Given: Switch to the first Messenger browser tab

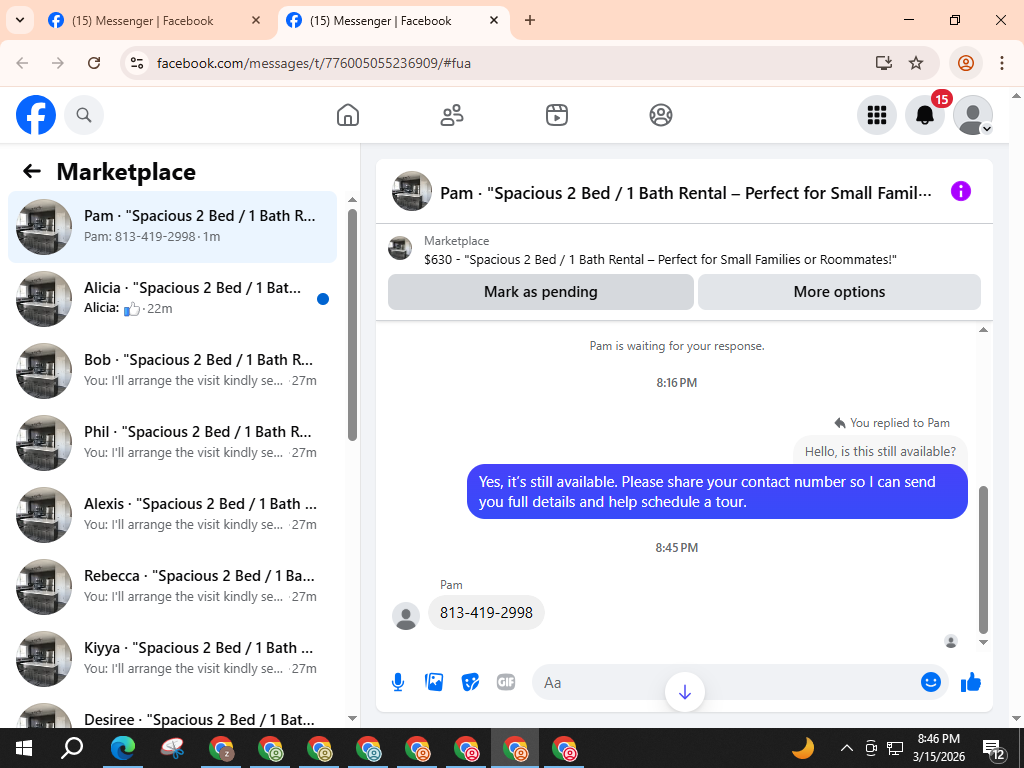Looking at the screenshot, I should pos(155,20).
